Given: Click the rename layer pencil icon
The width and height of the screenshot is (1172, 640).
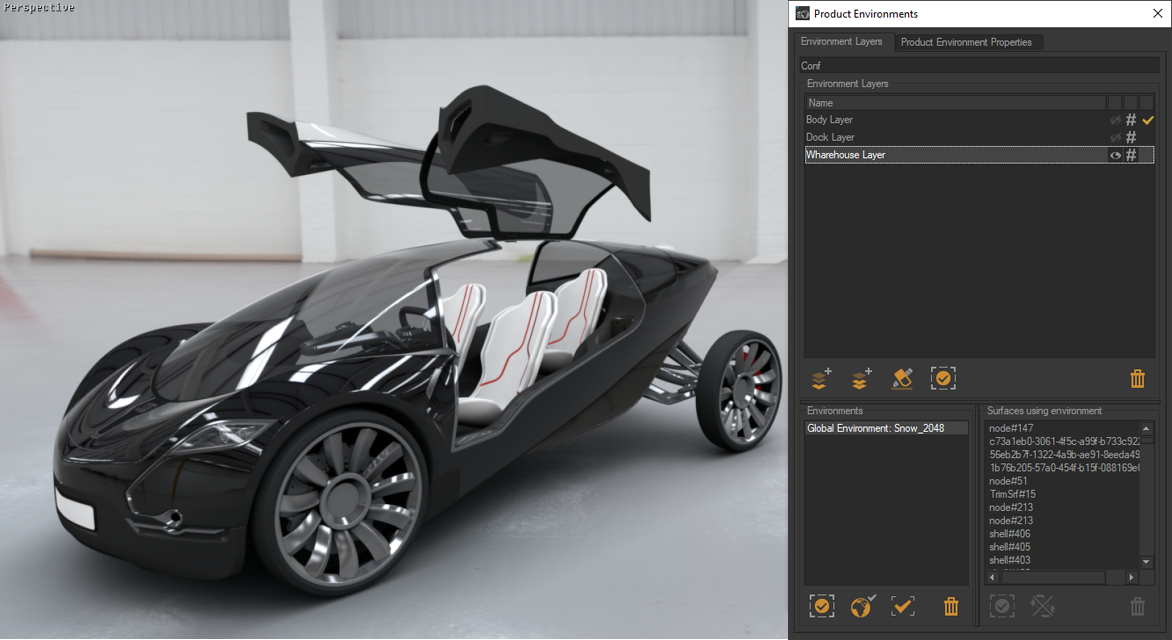Looking at the screenshot, I should 902,378.
